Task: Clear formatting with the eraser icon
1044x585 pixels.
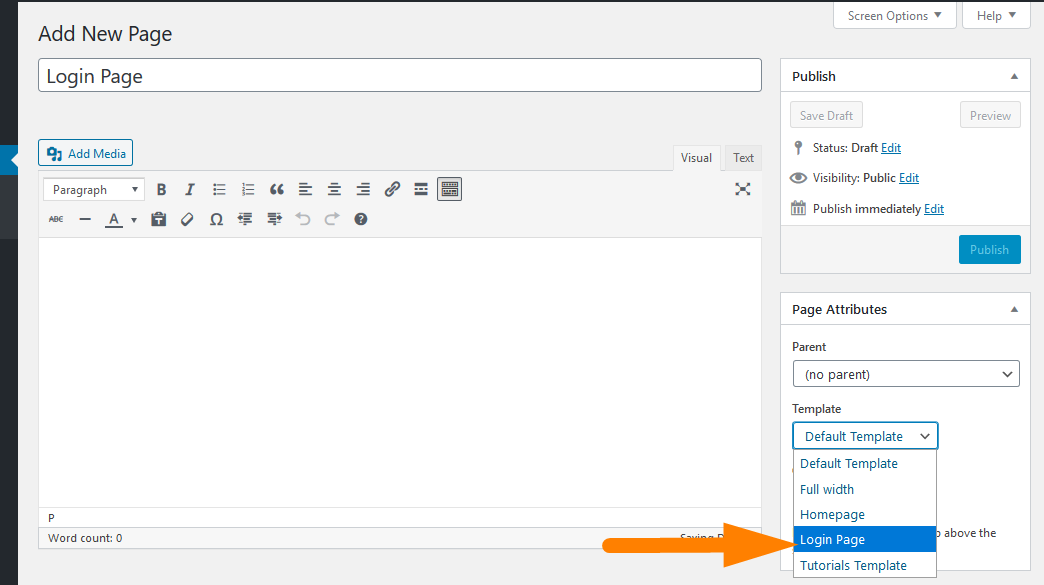Action: [187, 219]
